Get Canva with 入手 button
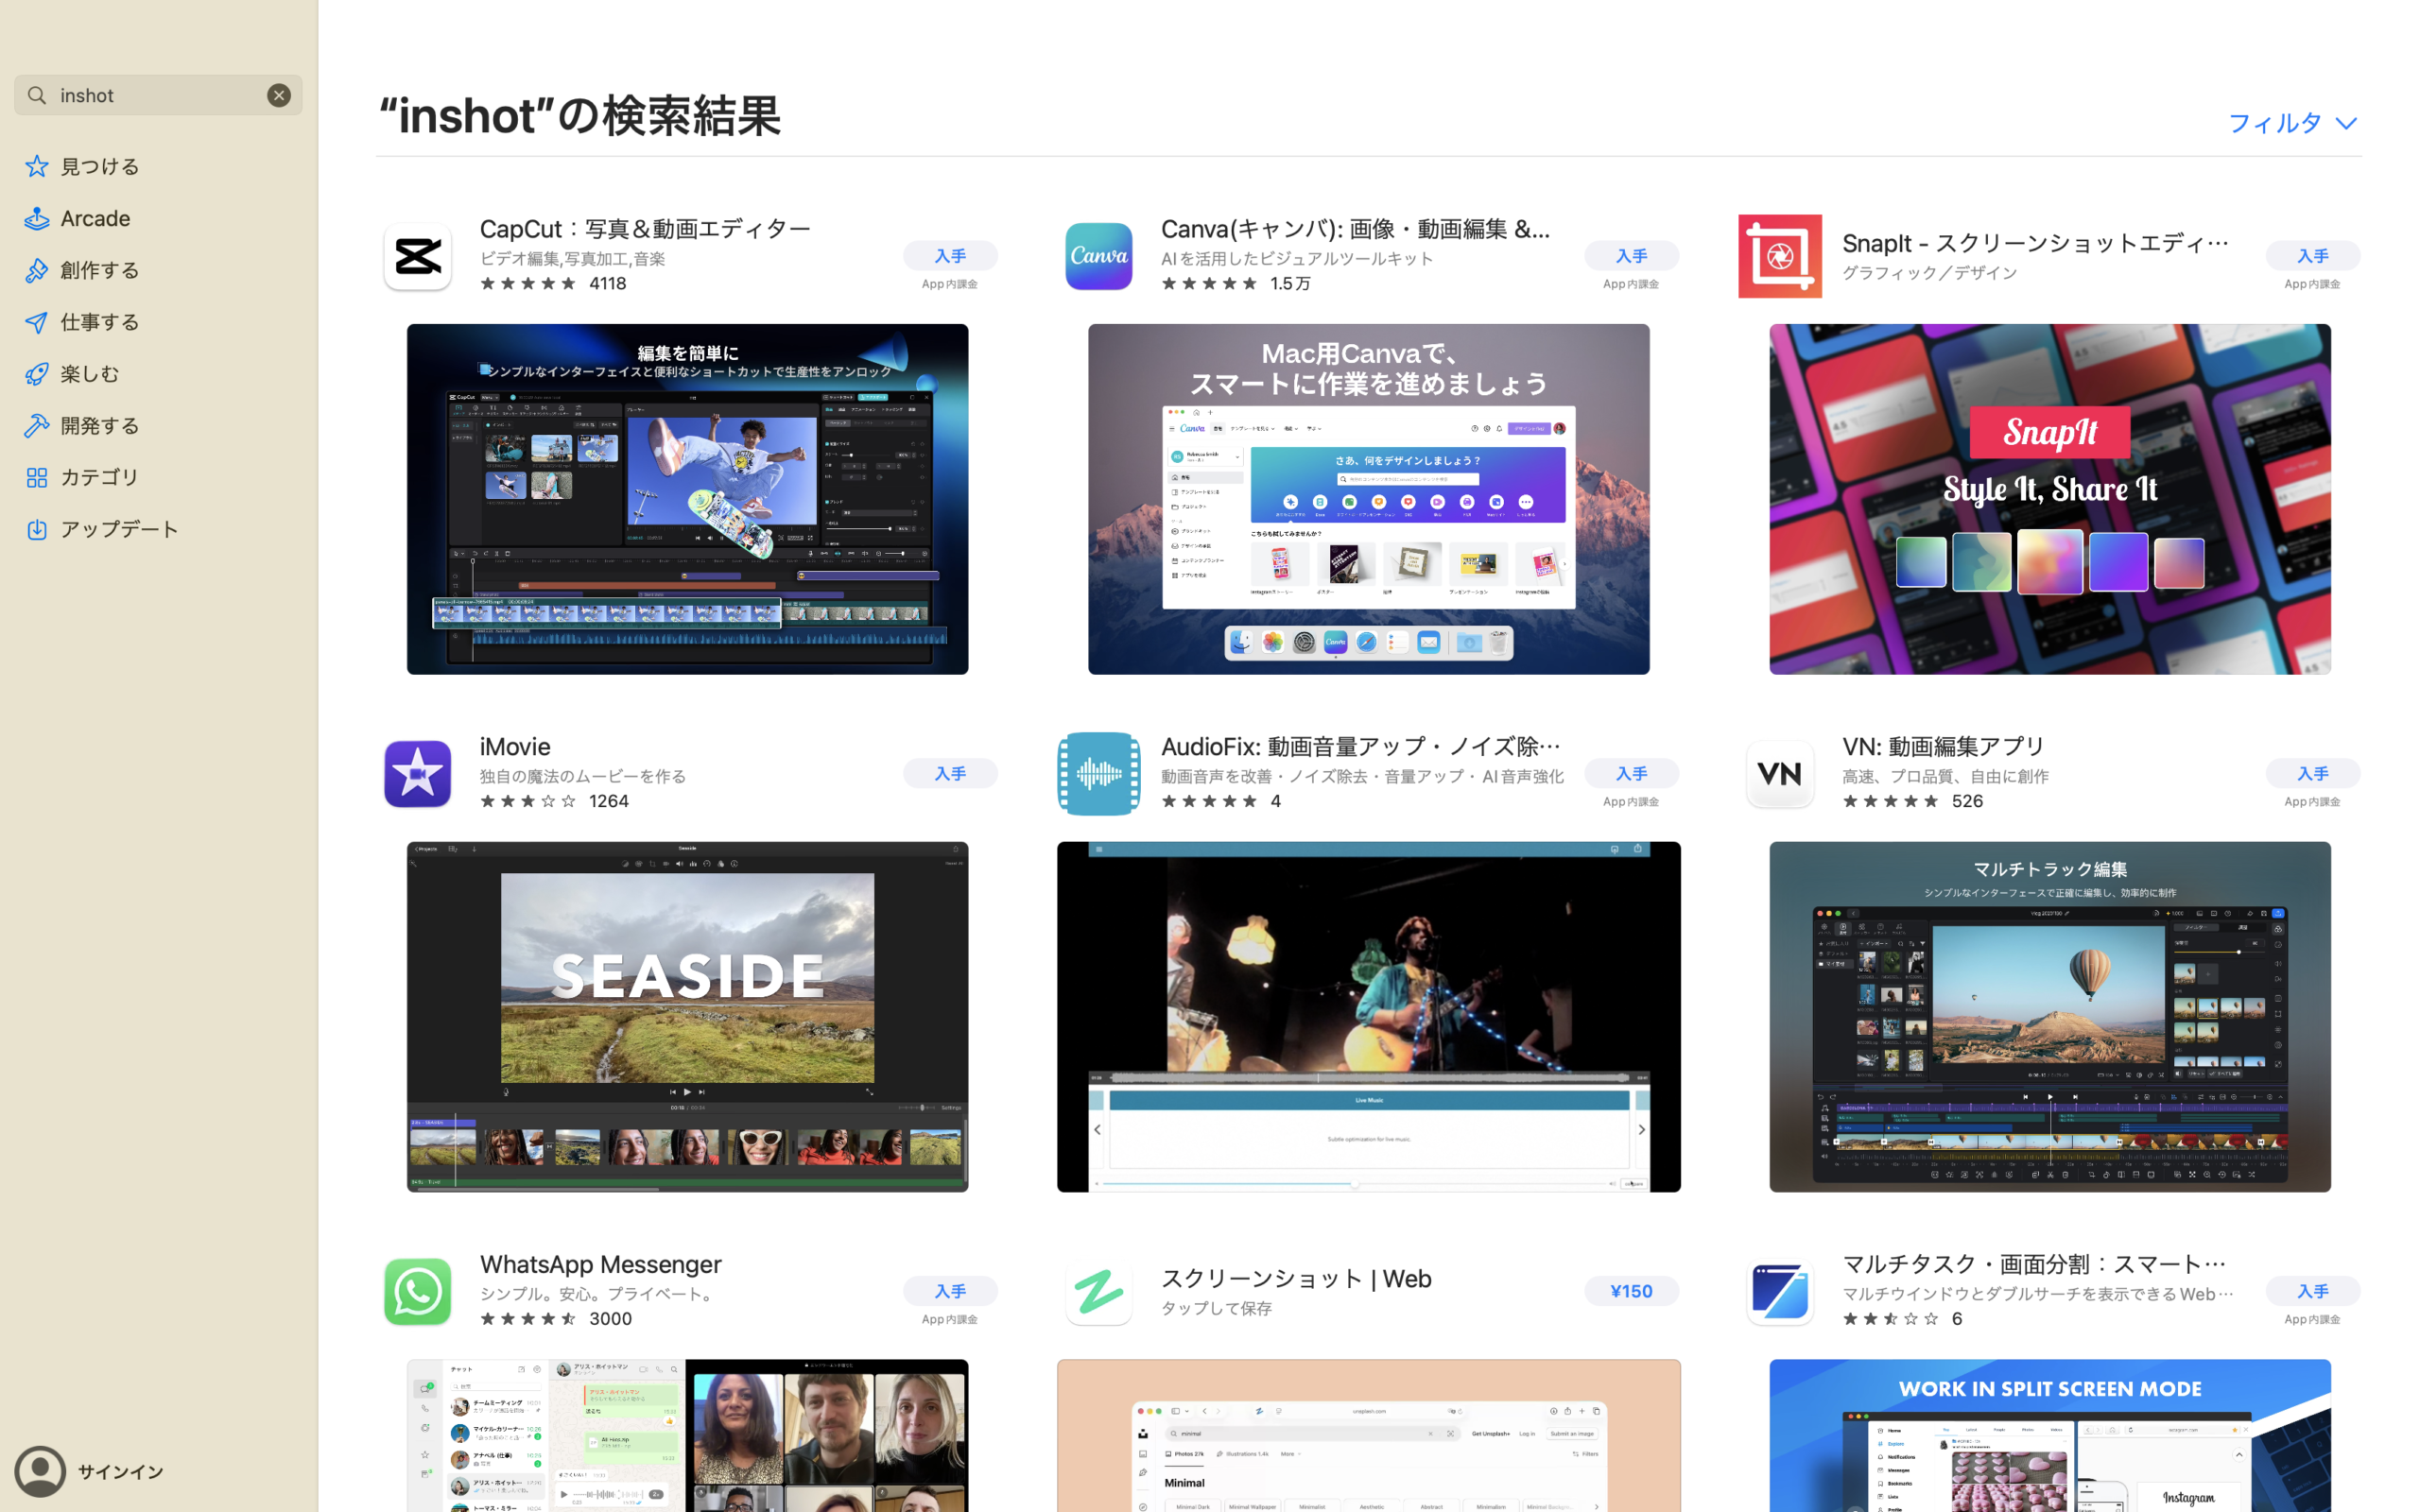The width and height of the screenshot is (2420, 1512). point(1631,256)
